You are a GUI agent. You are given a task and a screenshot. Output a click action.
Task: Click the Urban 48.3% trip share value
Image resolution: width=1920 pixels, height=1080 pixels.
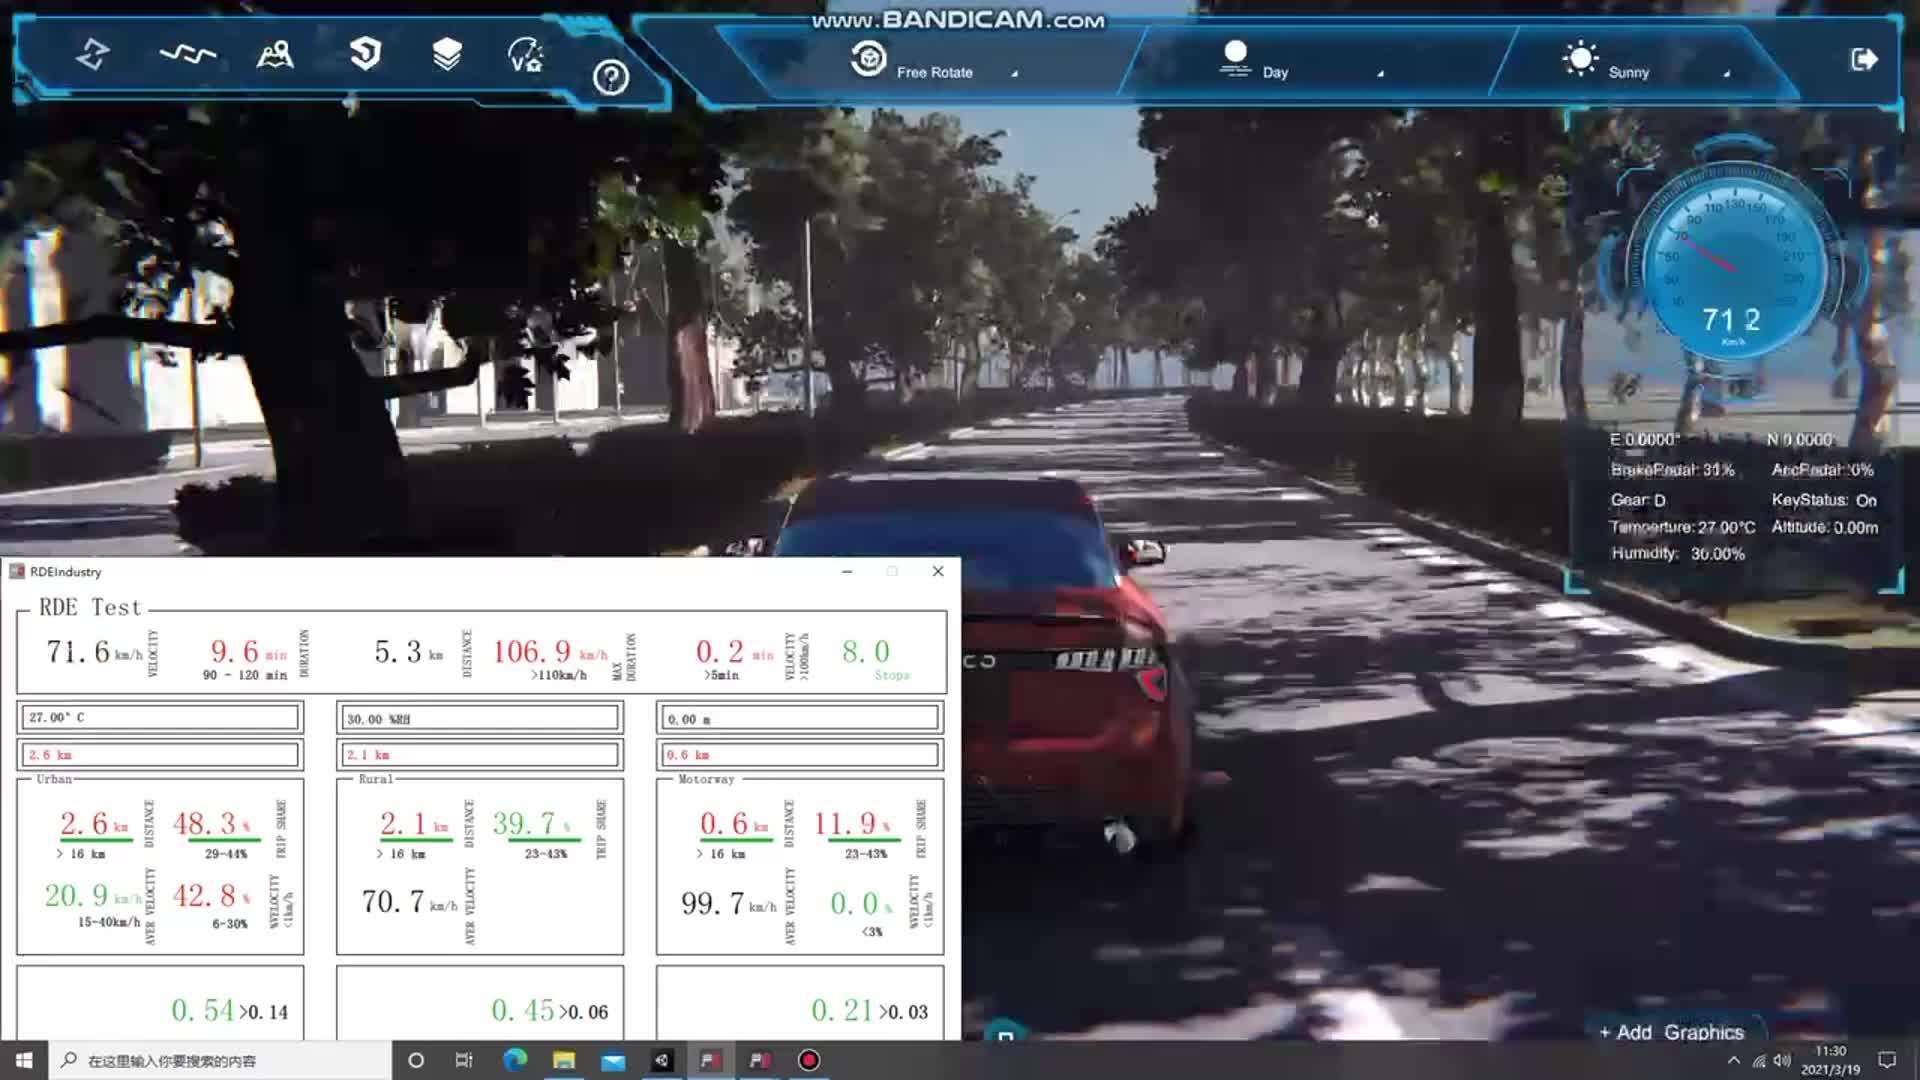[x=211, y=824]
